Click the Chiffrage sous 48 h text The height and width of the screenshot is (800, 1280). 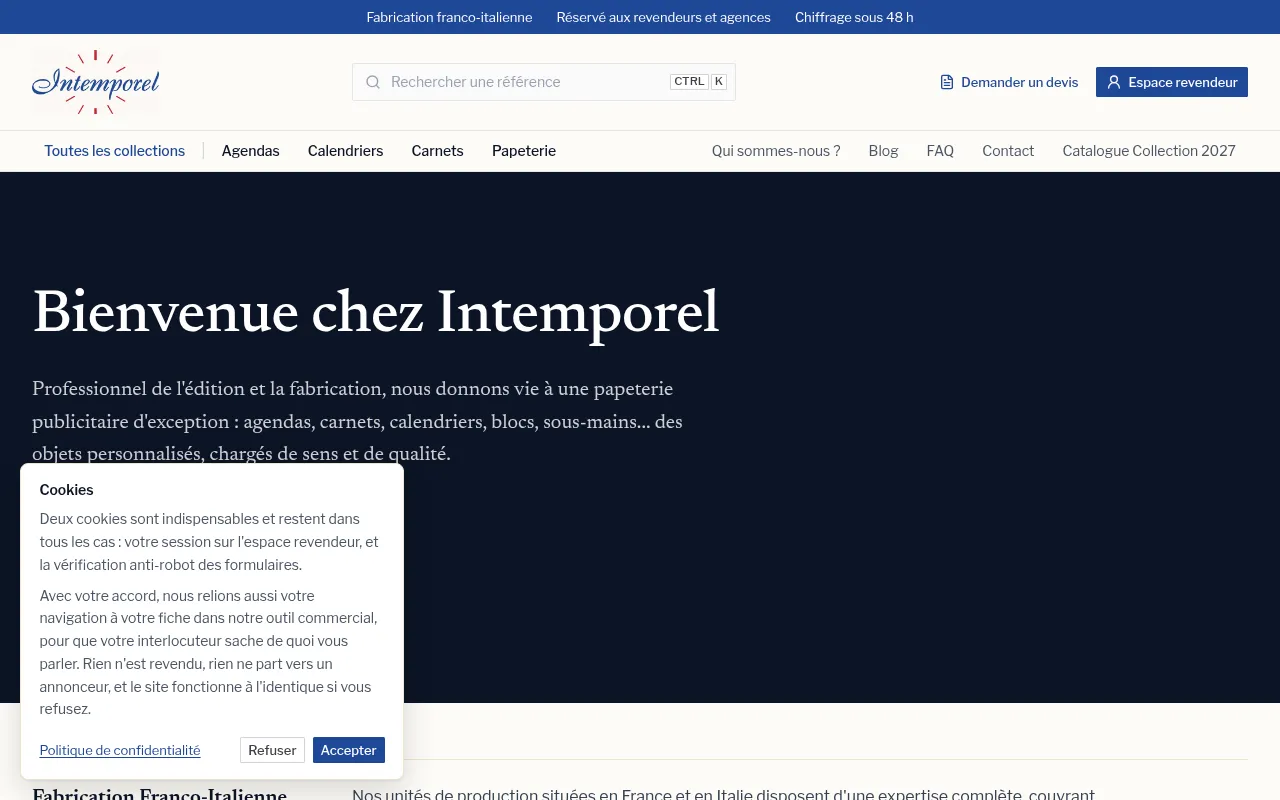pos(854,17)
